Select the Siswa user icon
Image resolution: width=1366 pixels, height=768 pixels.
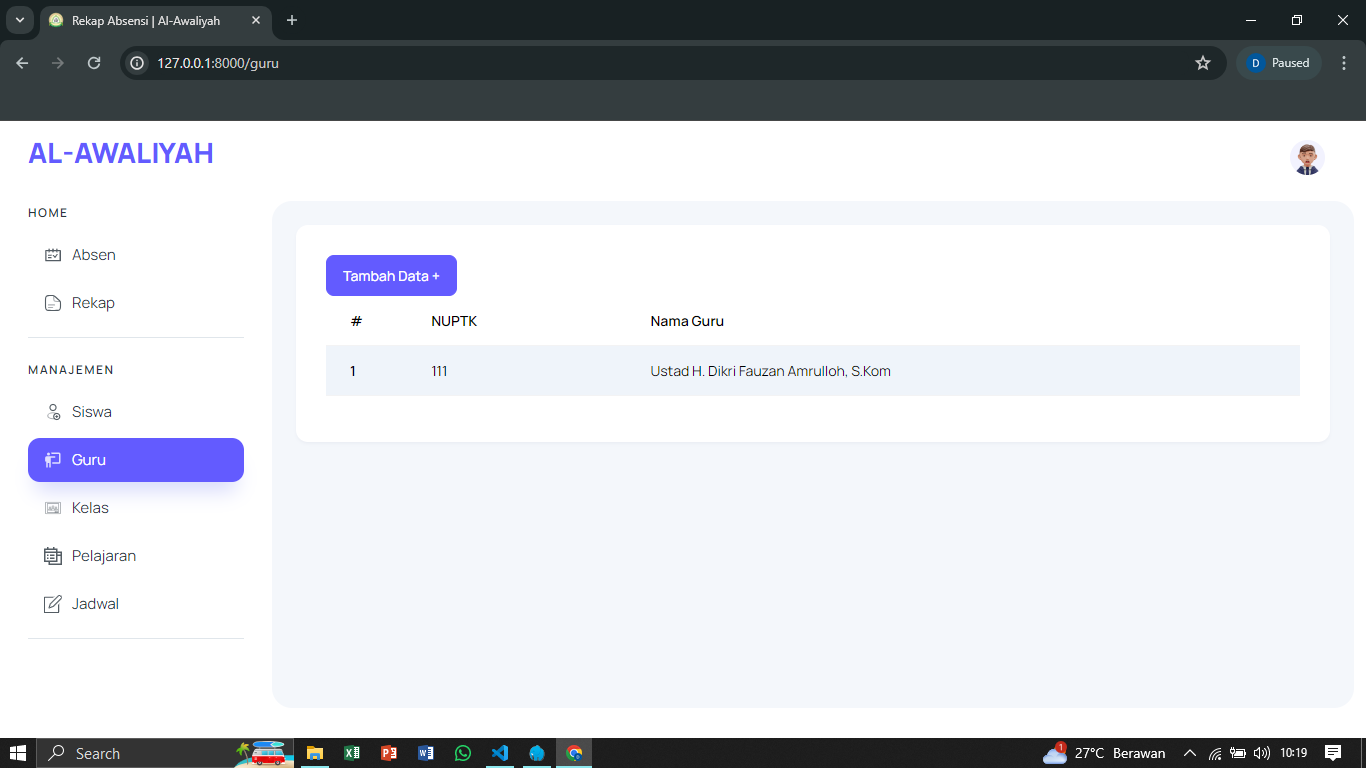[x=53, y=412]
